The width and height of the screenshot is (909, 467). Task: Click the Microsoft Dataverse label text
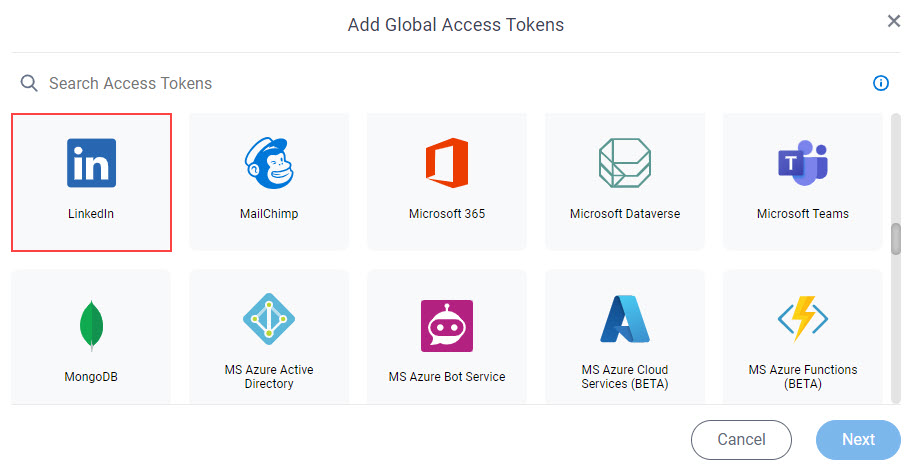point(624,214)
